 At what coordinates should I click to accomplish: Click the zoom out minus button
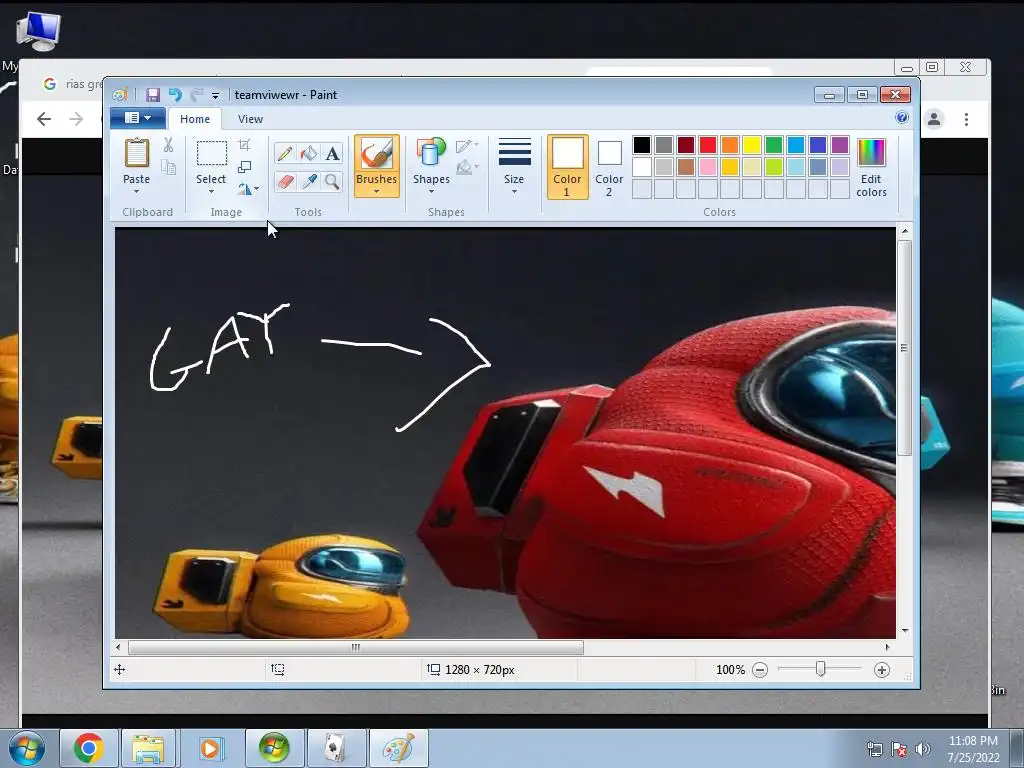pos(760,670)
